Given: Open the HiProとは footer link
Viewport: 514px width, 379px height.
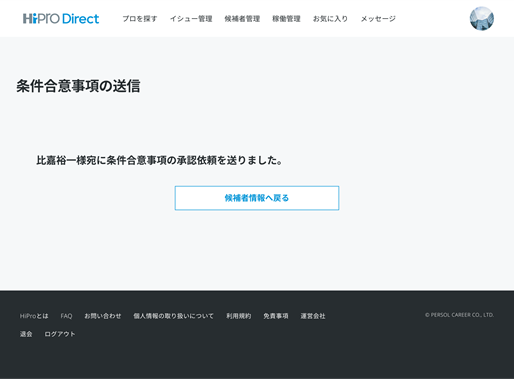Looking at the screenshot, I should click(34, 316).
